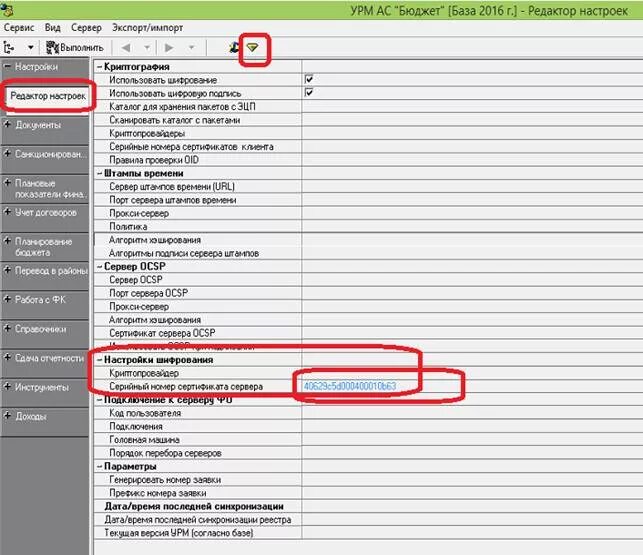
Task: Collapse the Параметры group
Action: point(99,466)
